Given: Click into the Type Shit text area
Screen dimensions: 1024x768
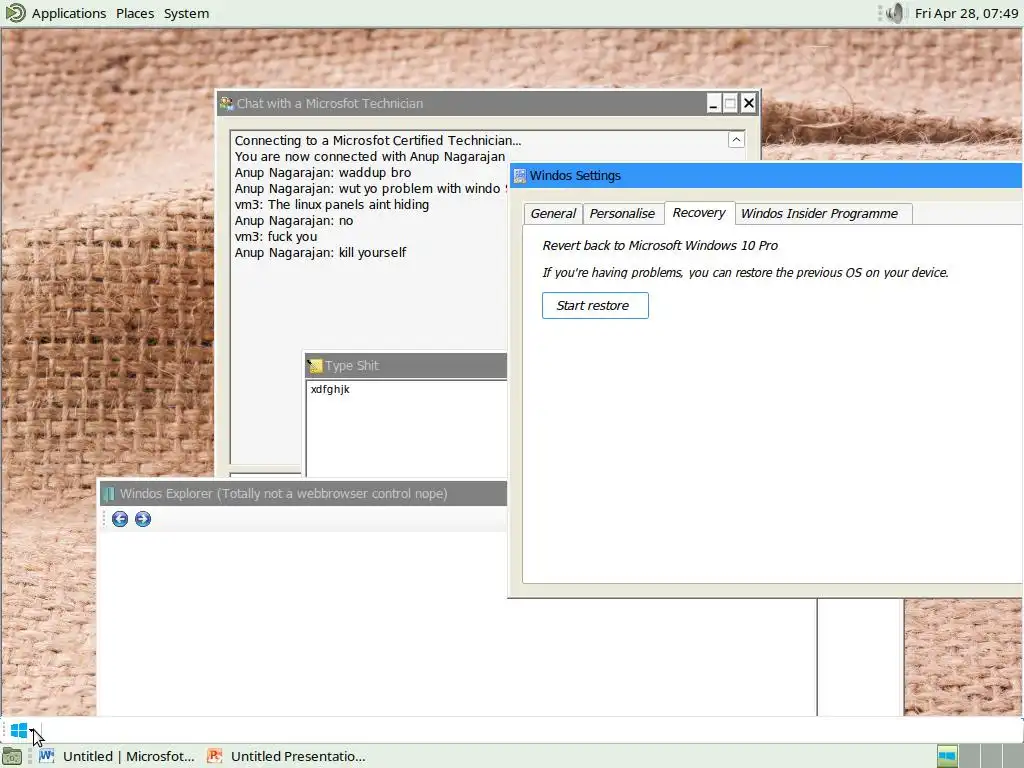Looking at the screenshot, I should (x=406, y=428).
